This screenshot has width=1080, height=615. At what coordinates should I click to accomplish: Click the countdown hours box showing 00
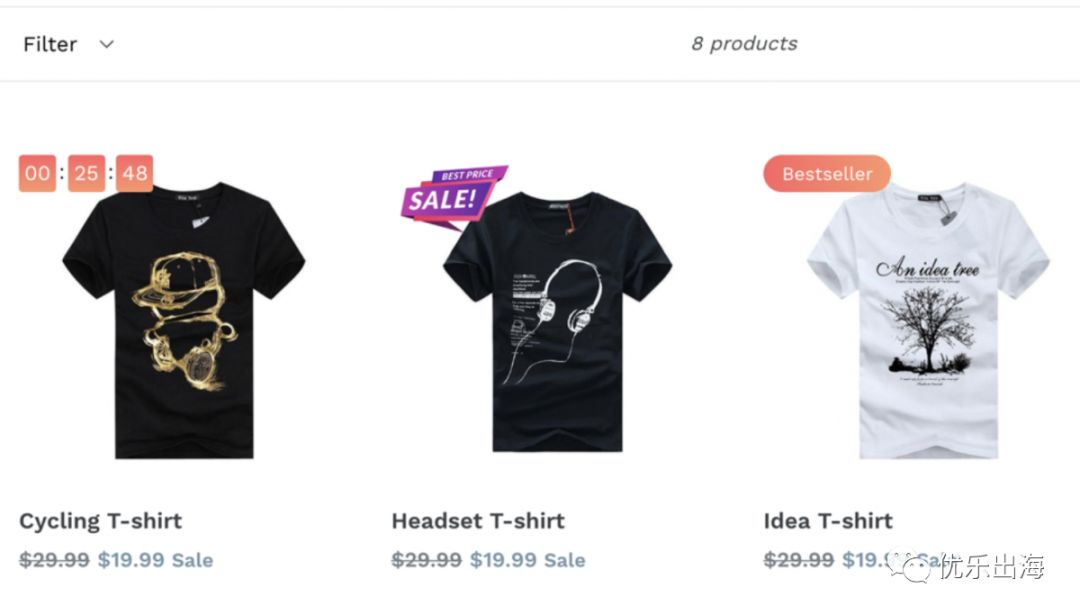coord(37,173)
